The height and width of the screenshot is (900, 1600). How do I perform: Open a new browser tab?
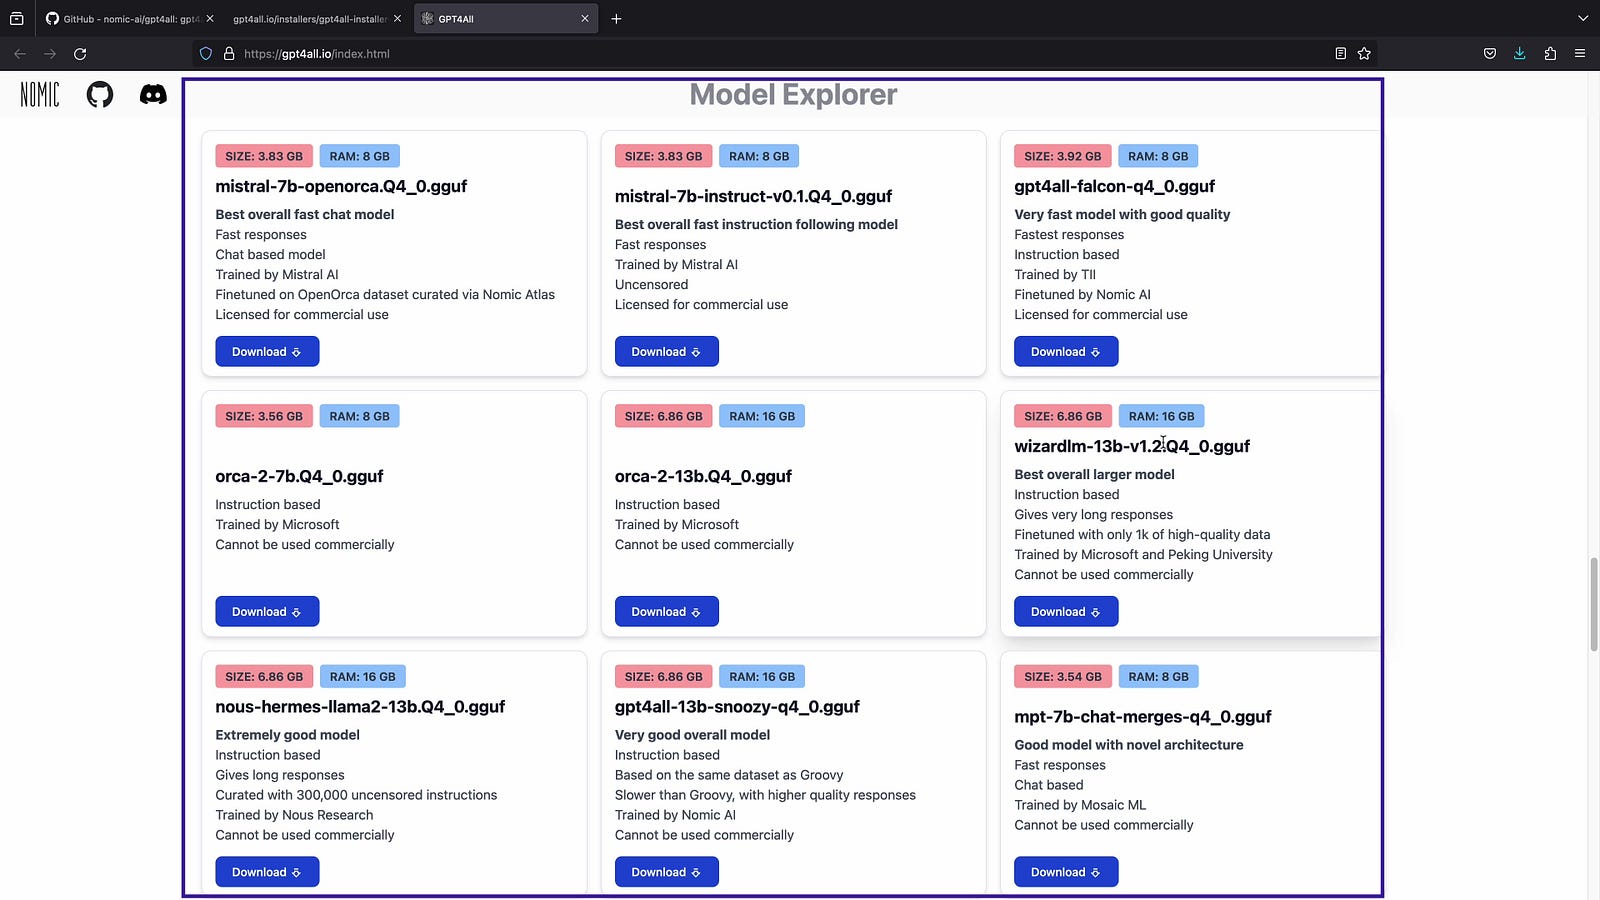616,19
